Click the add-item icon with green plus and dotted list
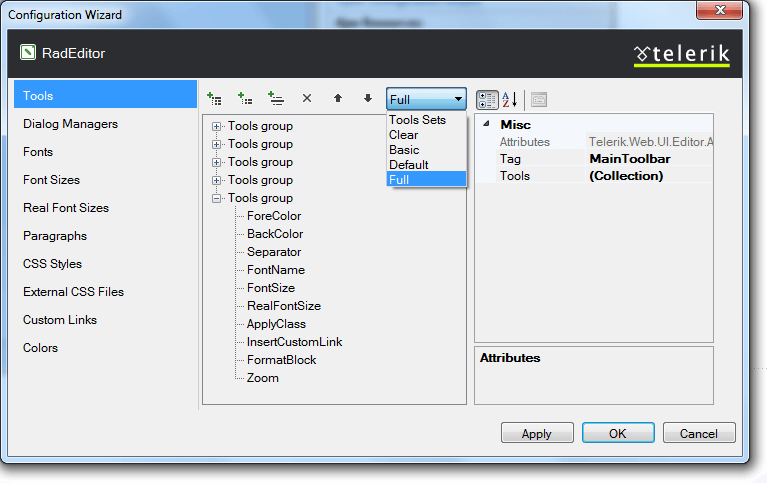Image resolution: width=767 pixels, height=483 pixels. [x=245, y=98]
